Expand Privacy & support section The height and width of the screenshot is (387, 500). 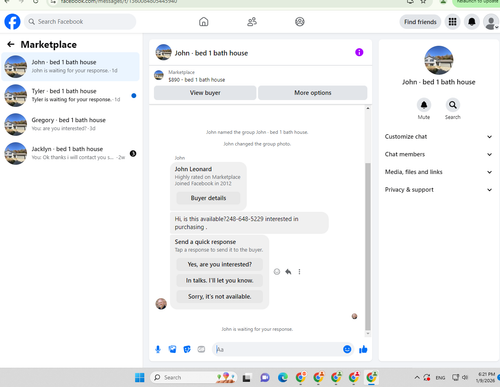pos(438,190)
